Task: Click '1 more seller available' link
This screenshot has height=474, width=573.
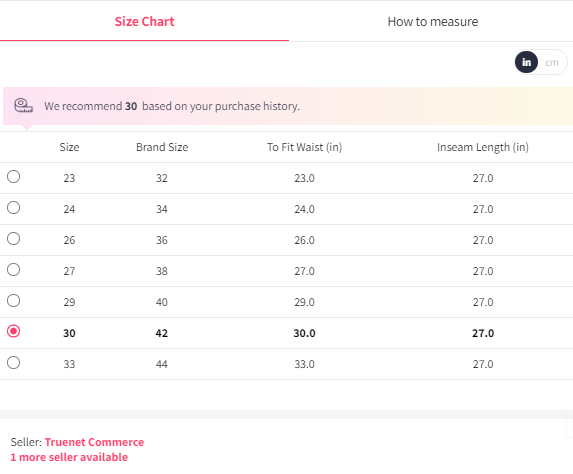Action: pyautogui.click(x=69, y=457)
